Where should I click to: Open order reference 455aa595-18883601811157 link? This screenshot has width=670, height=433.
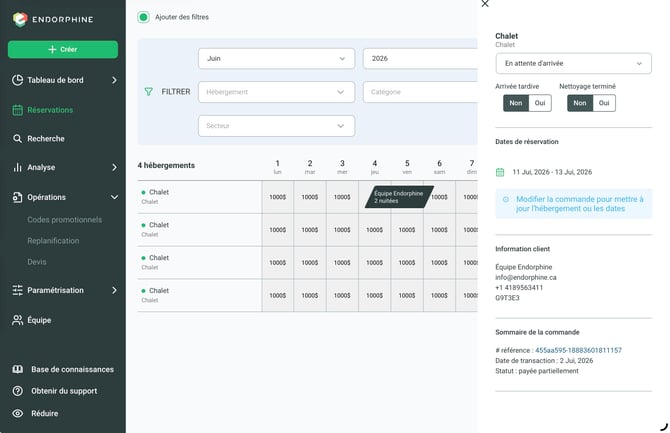click(x=578, y=350)
